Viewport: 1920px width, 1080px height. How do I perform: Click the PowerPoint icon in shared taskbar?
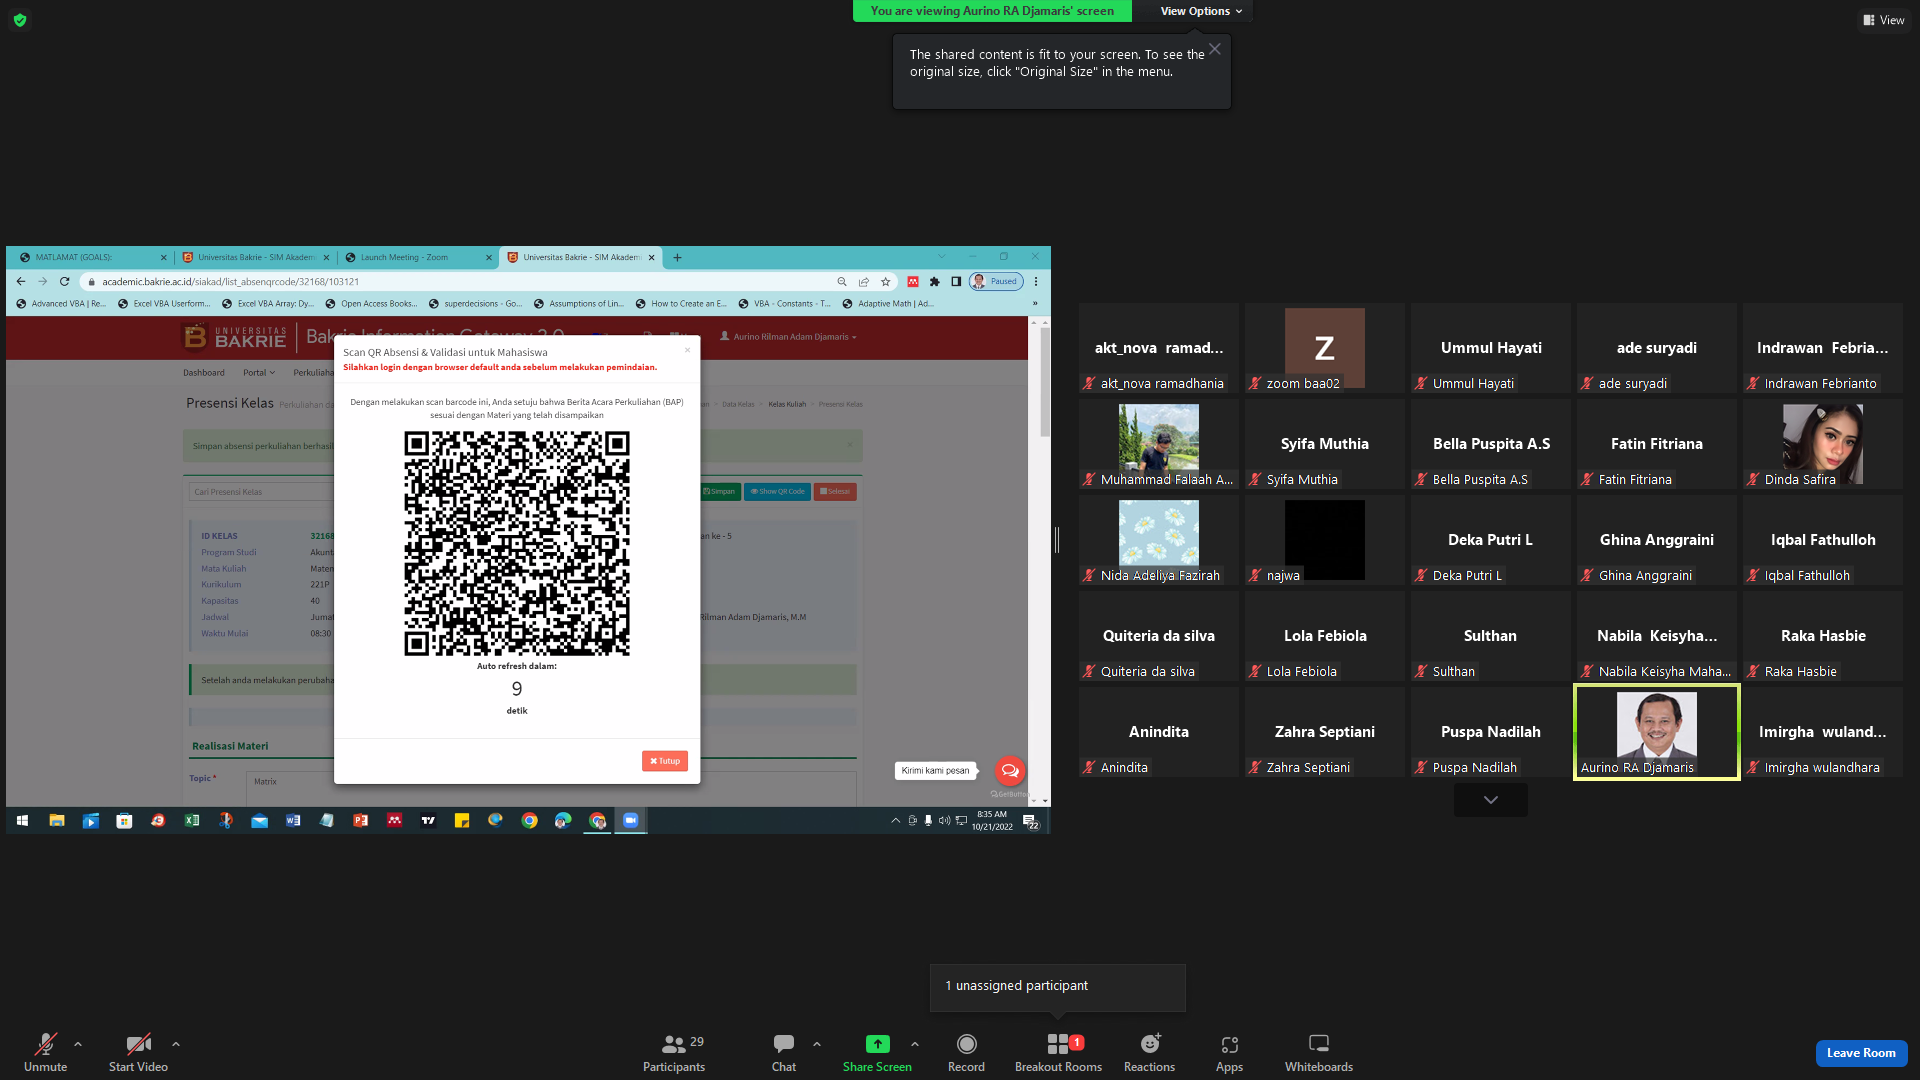pyautogui.click(x=360, y=820)
